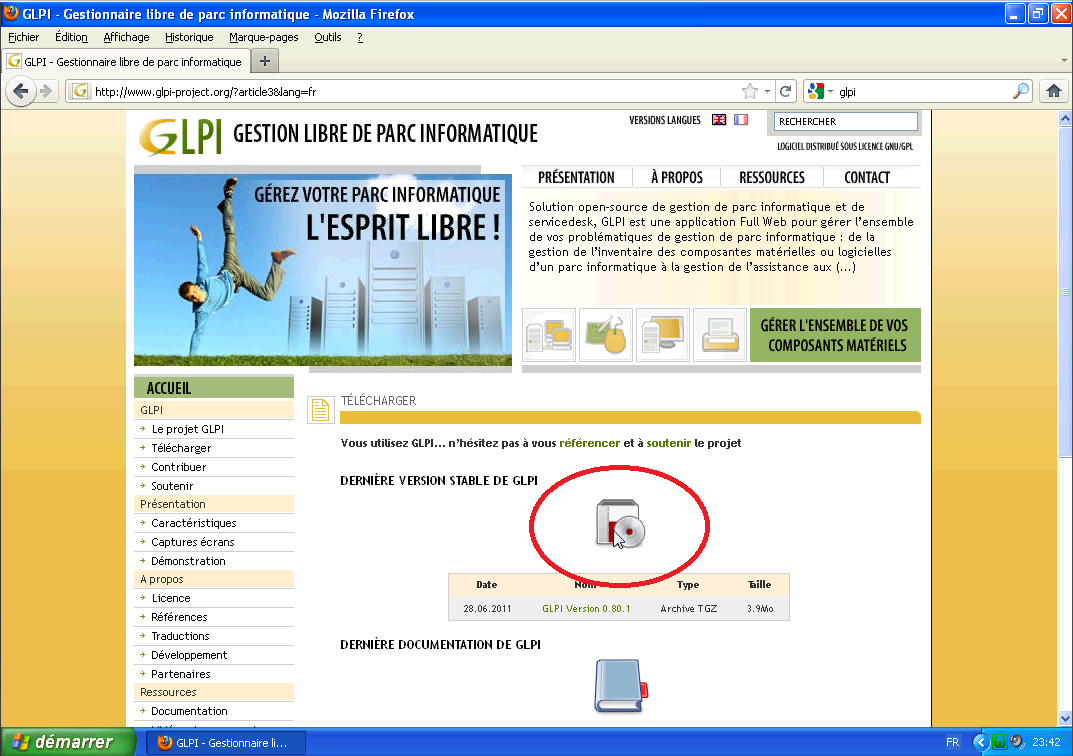The height and width of the screenshot is (756, 1073).
Task: Click the GLPI Firefox taskbar button
Action: tap(226, 742)
